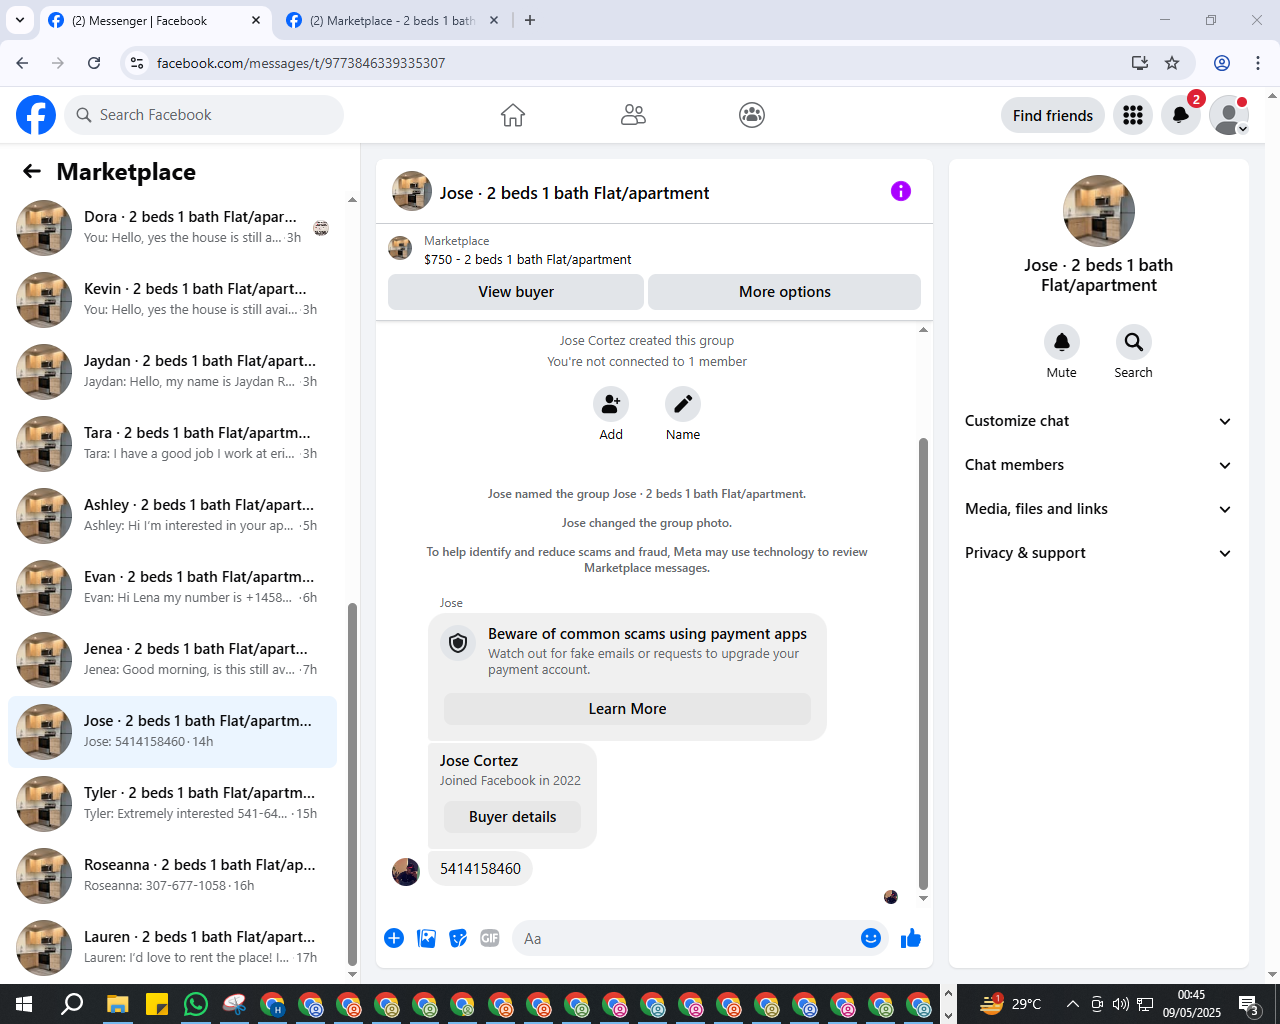Viewport: 1280px width, 1024px height.
Task: Close the Marketplace browser tab
Action: [x=494, y=20]
